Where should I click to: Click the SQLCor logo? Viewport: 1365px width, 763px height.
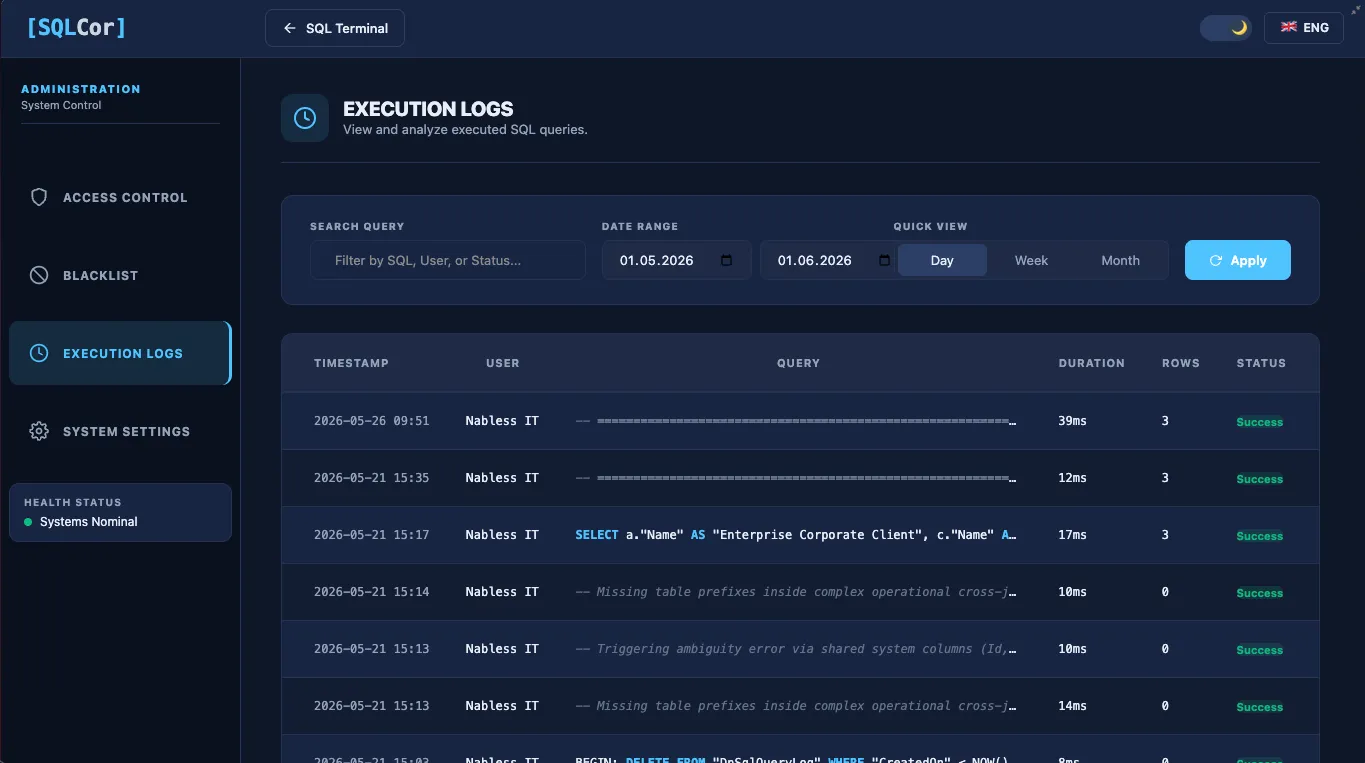click(x=77, y=27)
